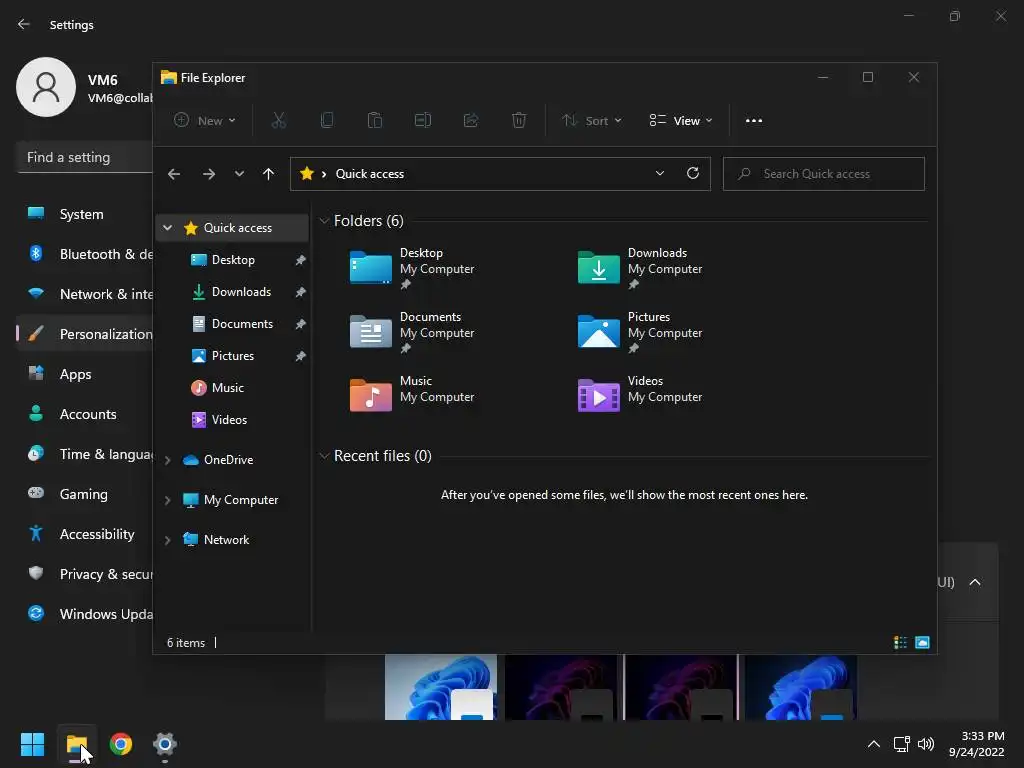The height and width of the screenshot is (768, 1024).
Task: Click the Copy icon in File Explorer toolbar
Action: pyautogui.click(x=327, y=120)
